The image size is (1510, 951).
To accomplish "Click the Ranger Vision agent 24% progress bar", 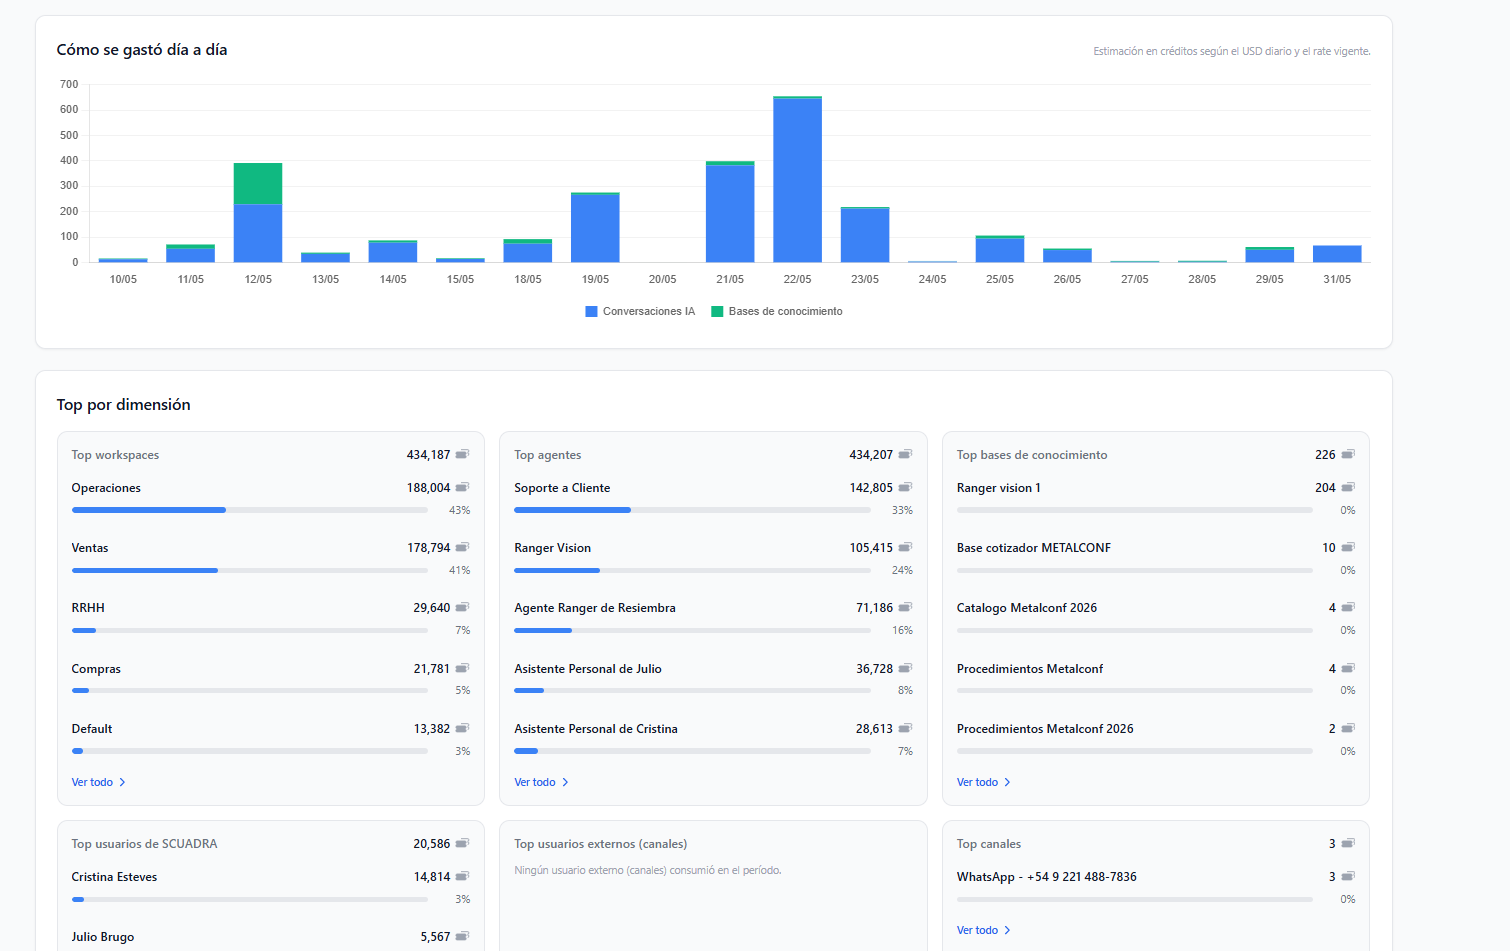I will coord(692,570).
